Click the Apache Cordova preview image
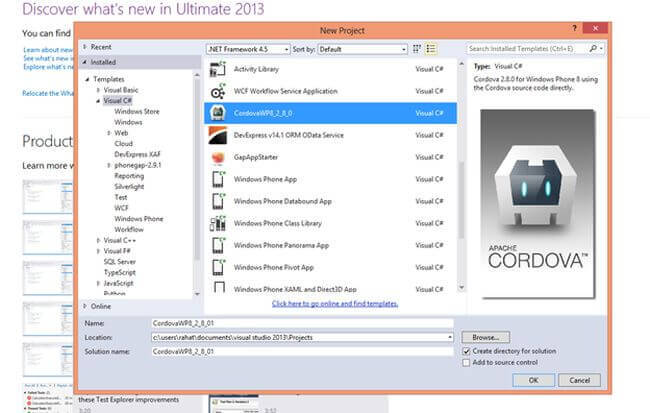The image size is (650, 413). pos(538,203)
